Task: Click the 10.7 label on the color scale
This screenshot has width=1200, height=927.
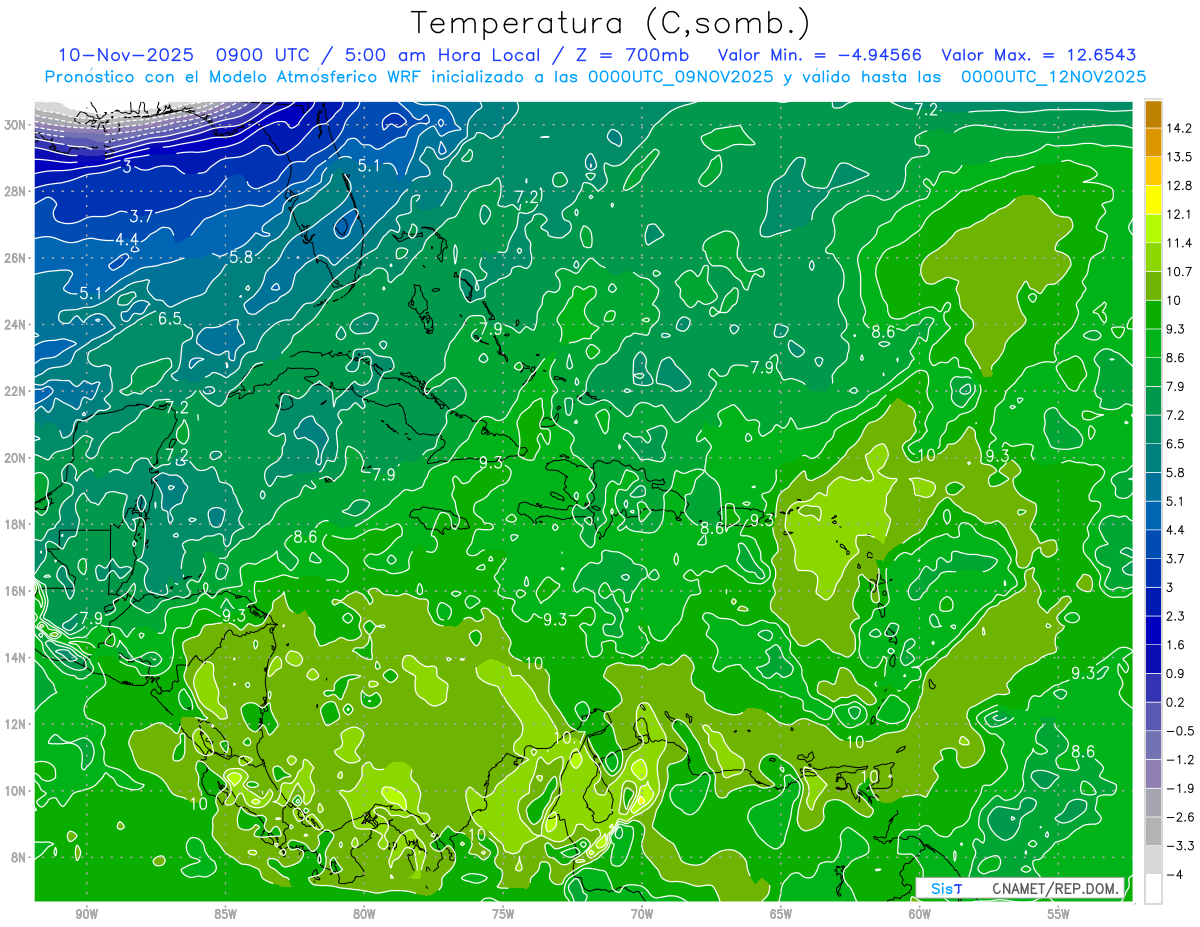Action: click(x=1180, y=272)
